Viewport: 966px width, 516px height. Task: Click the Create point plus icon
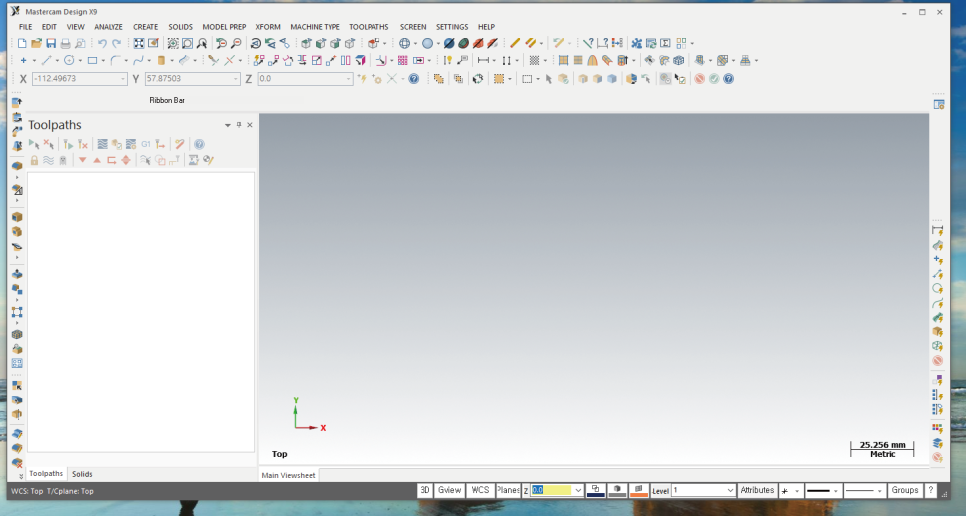click(23, 60)
